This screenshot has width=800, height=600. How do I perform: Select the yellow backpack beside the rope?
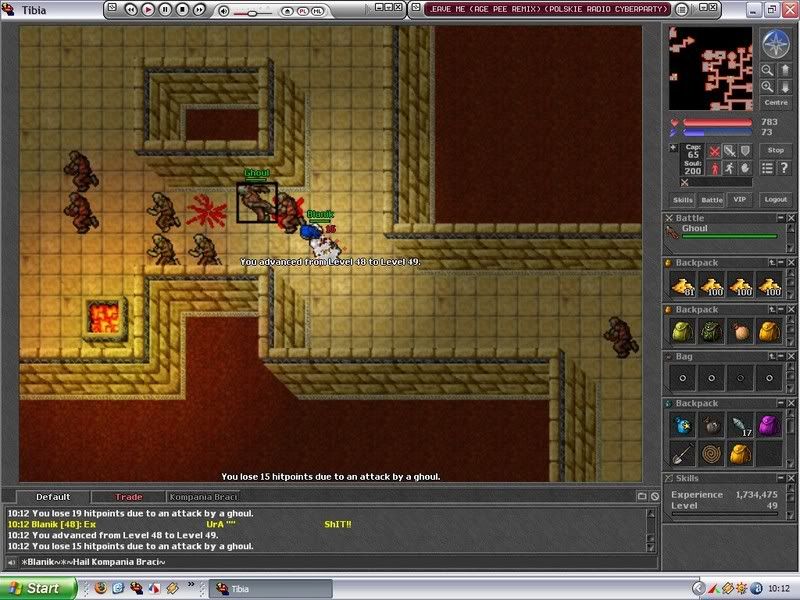click(x=740, y=454)
